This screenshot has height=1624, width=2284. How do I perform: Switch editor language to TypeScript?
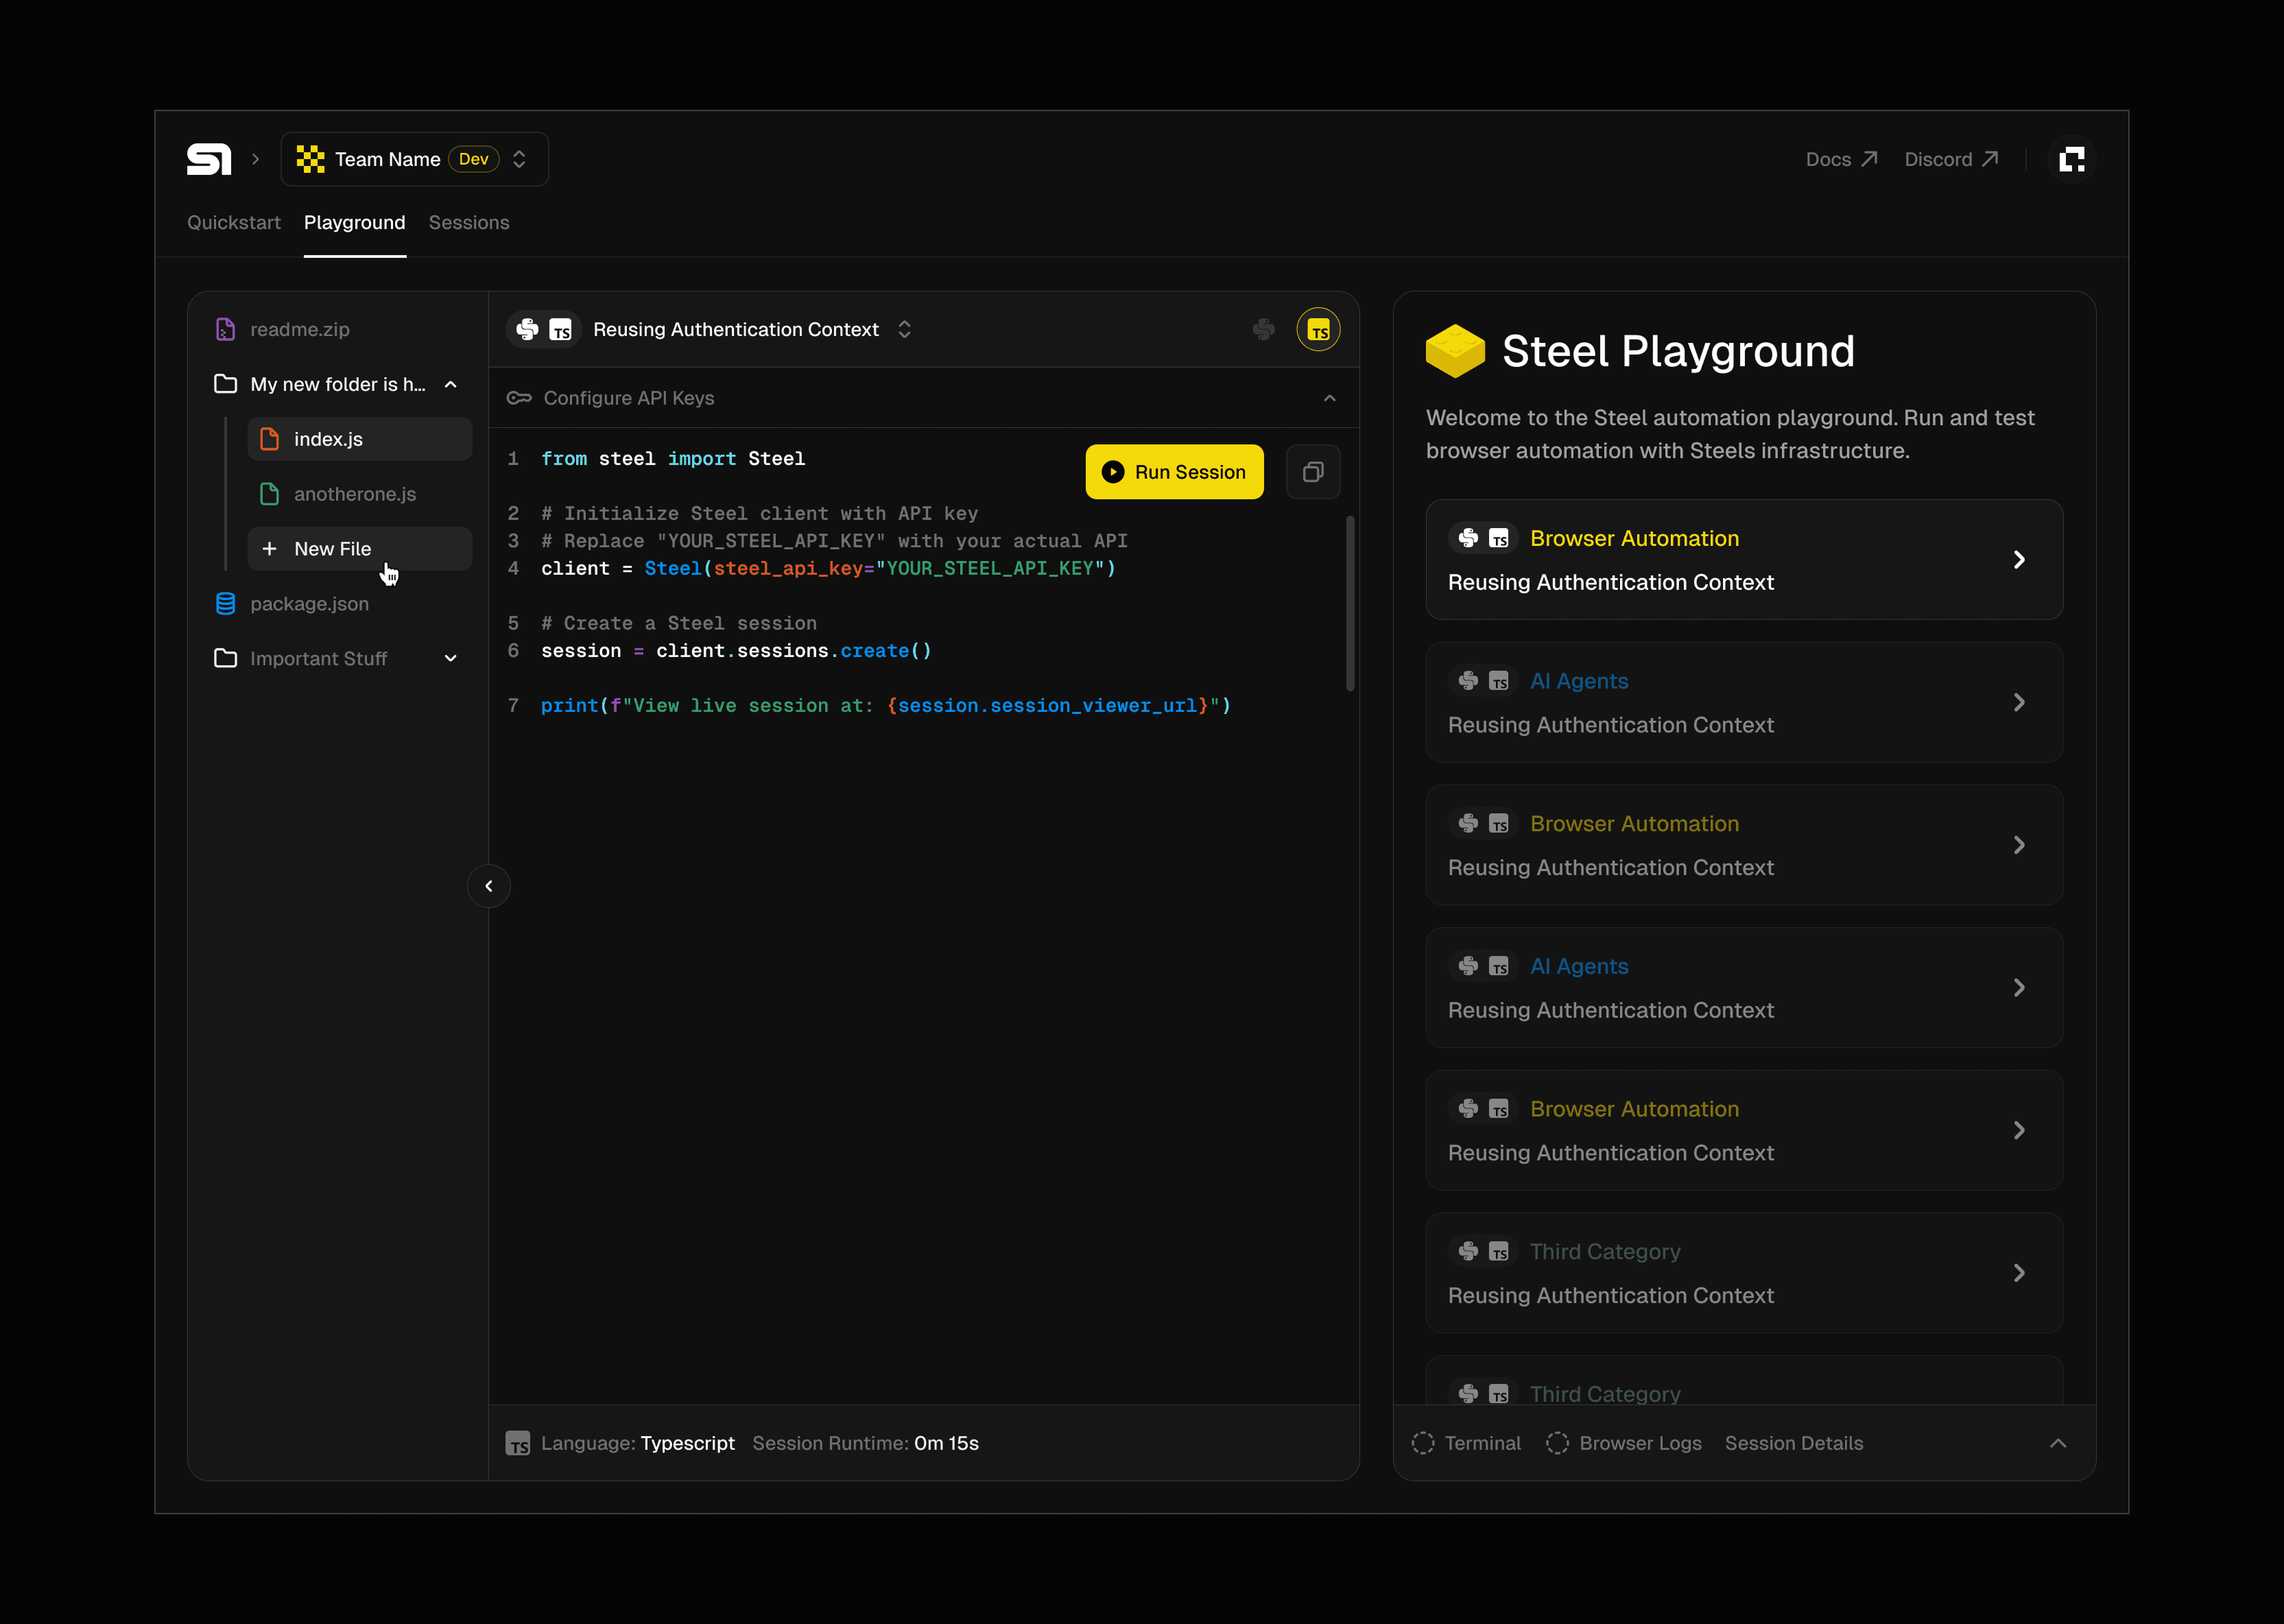[1318, 329]
